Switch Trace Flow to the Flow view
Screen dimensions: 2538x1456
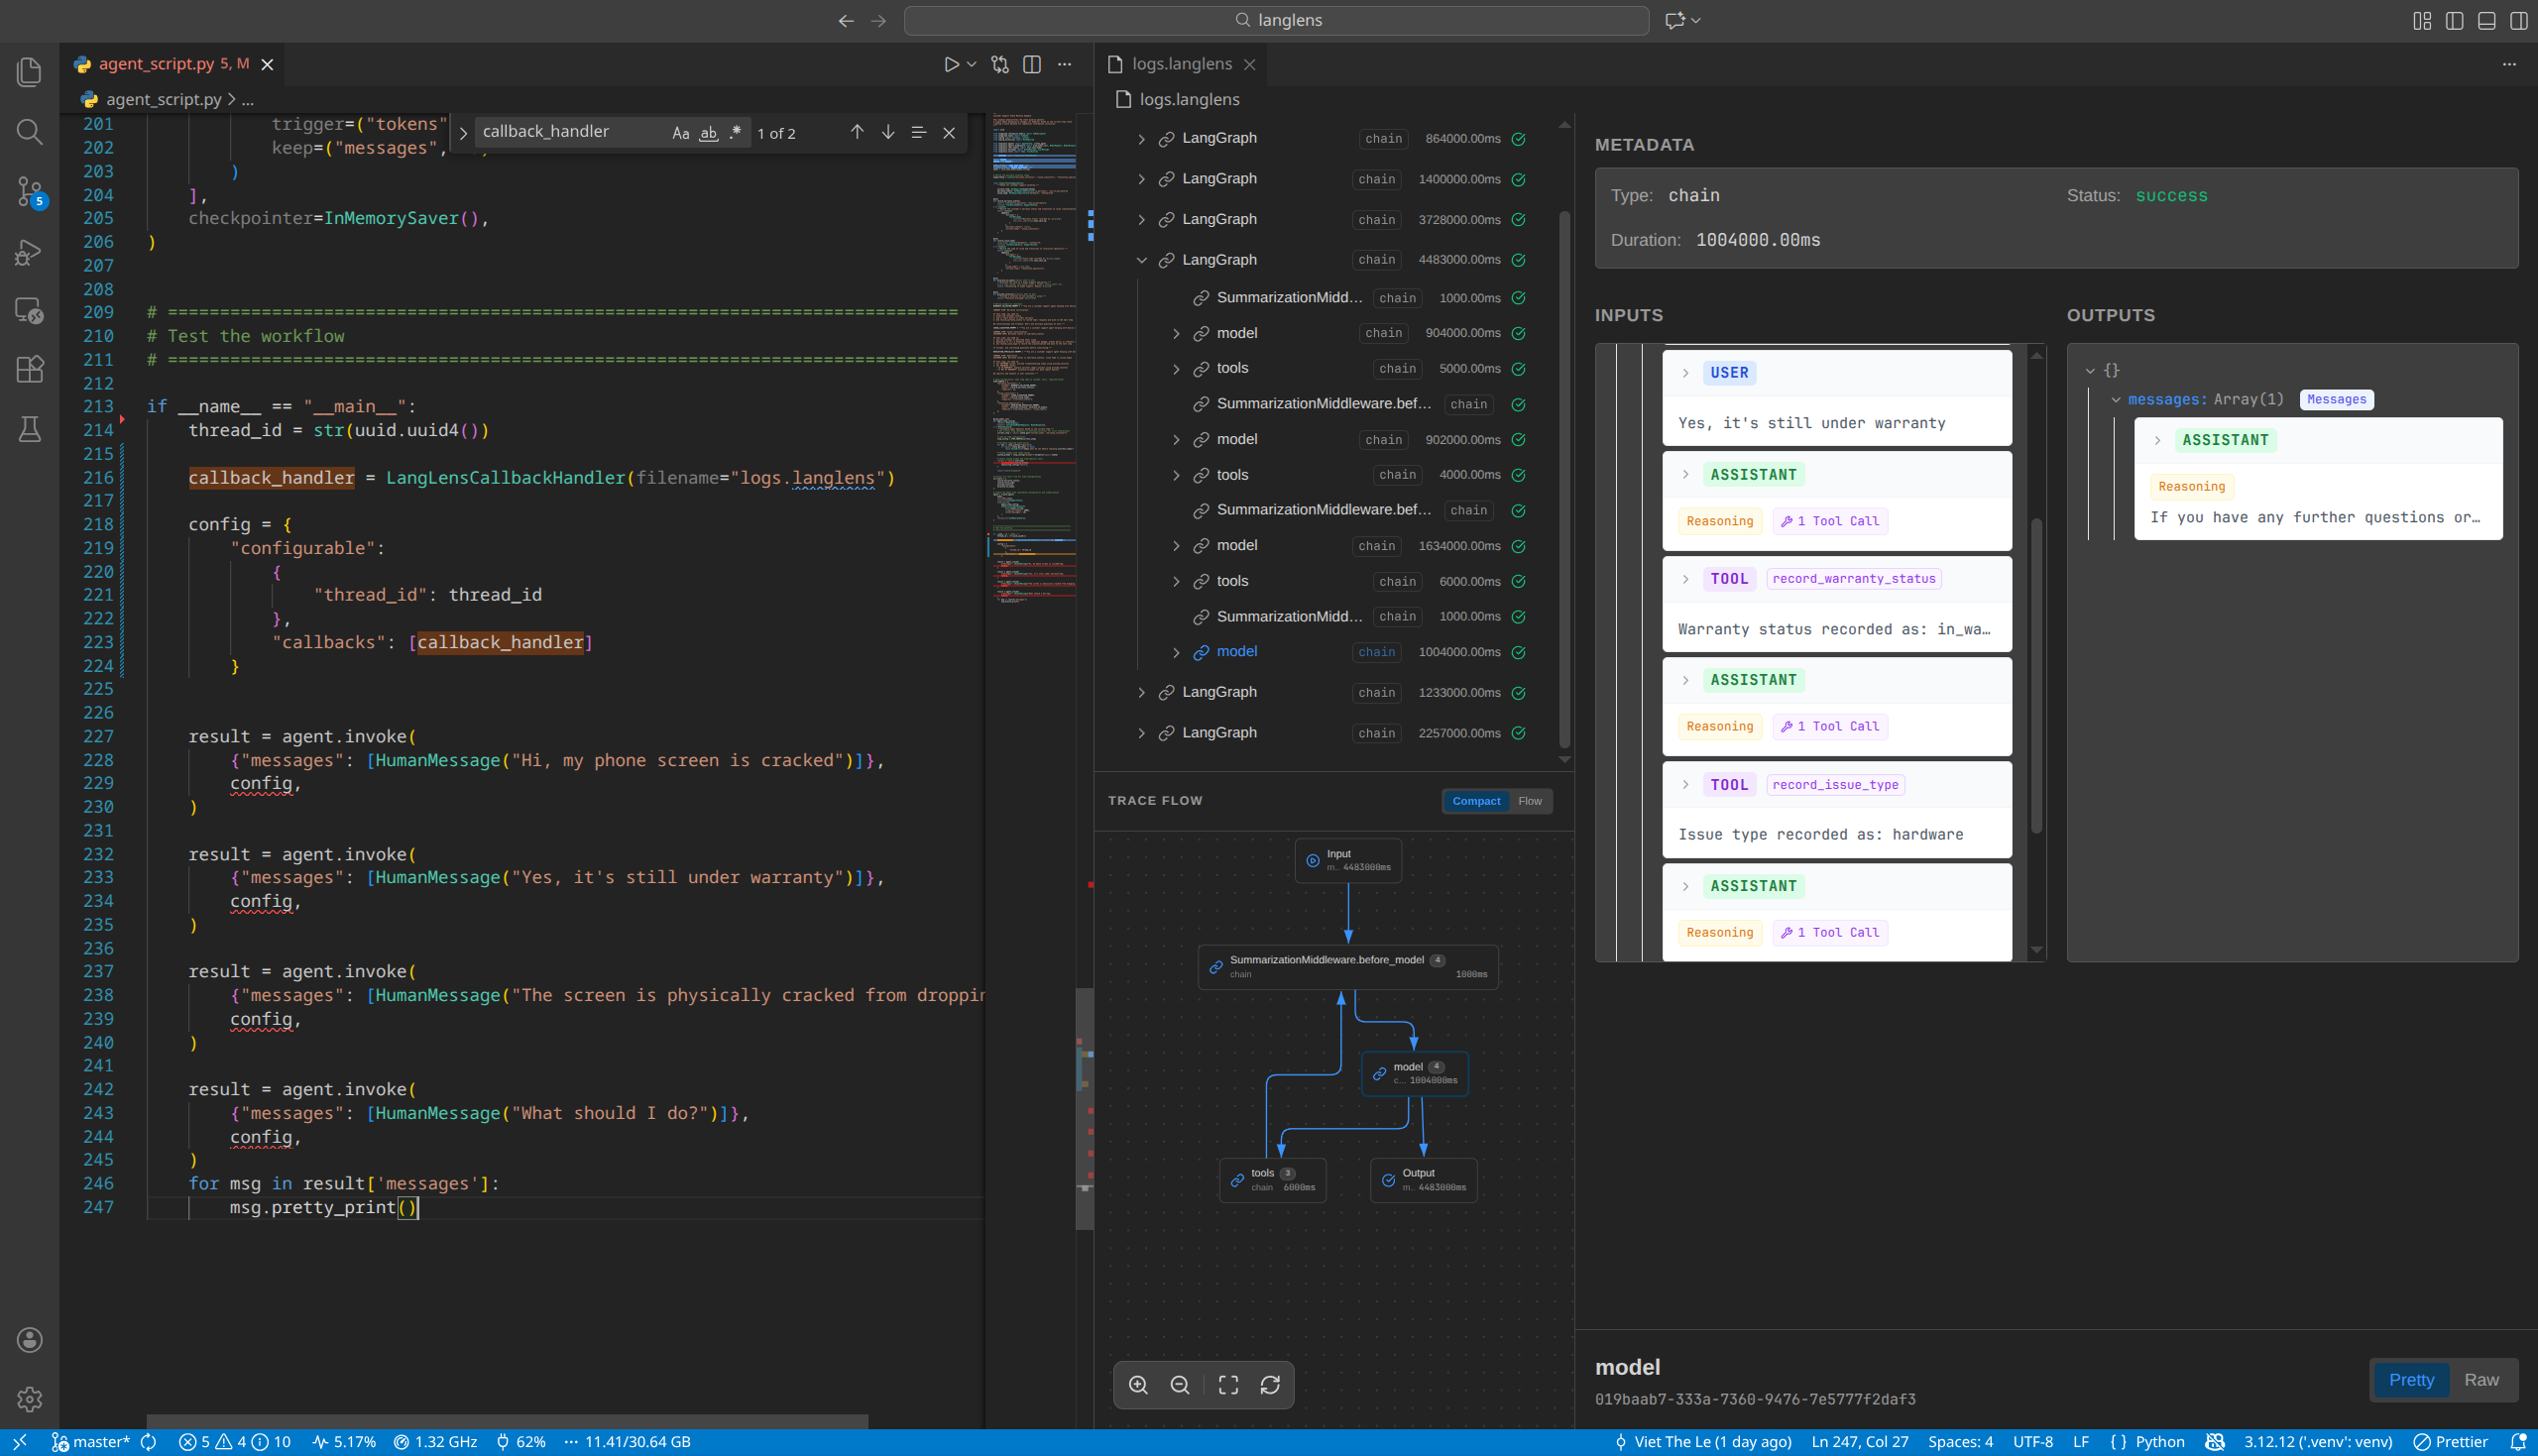[x=1530, y=800]
